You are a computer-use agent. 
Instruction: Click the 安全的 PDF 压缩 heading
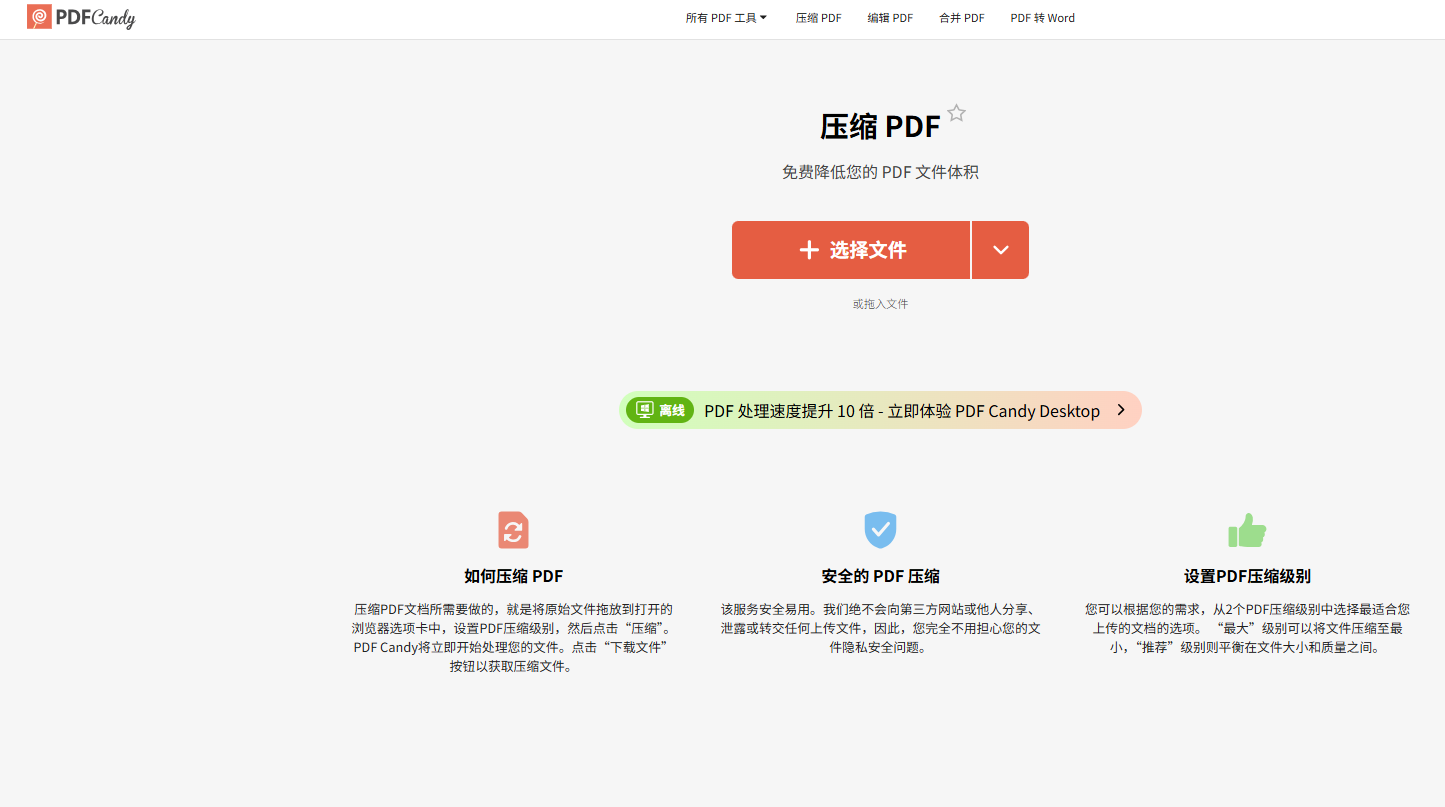(880, 576)
